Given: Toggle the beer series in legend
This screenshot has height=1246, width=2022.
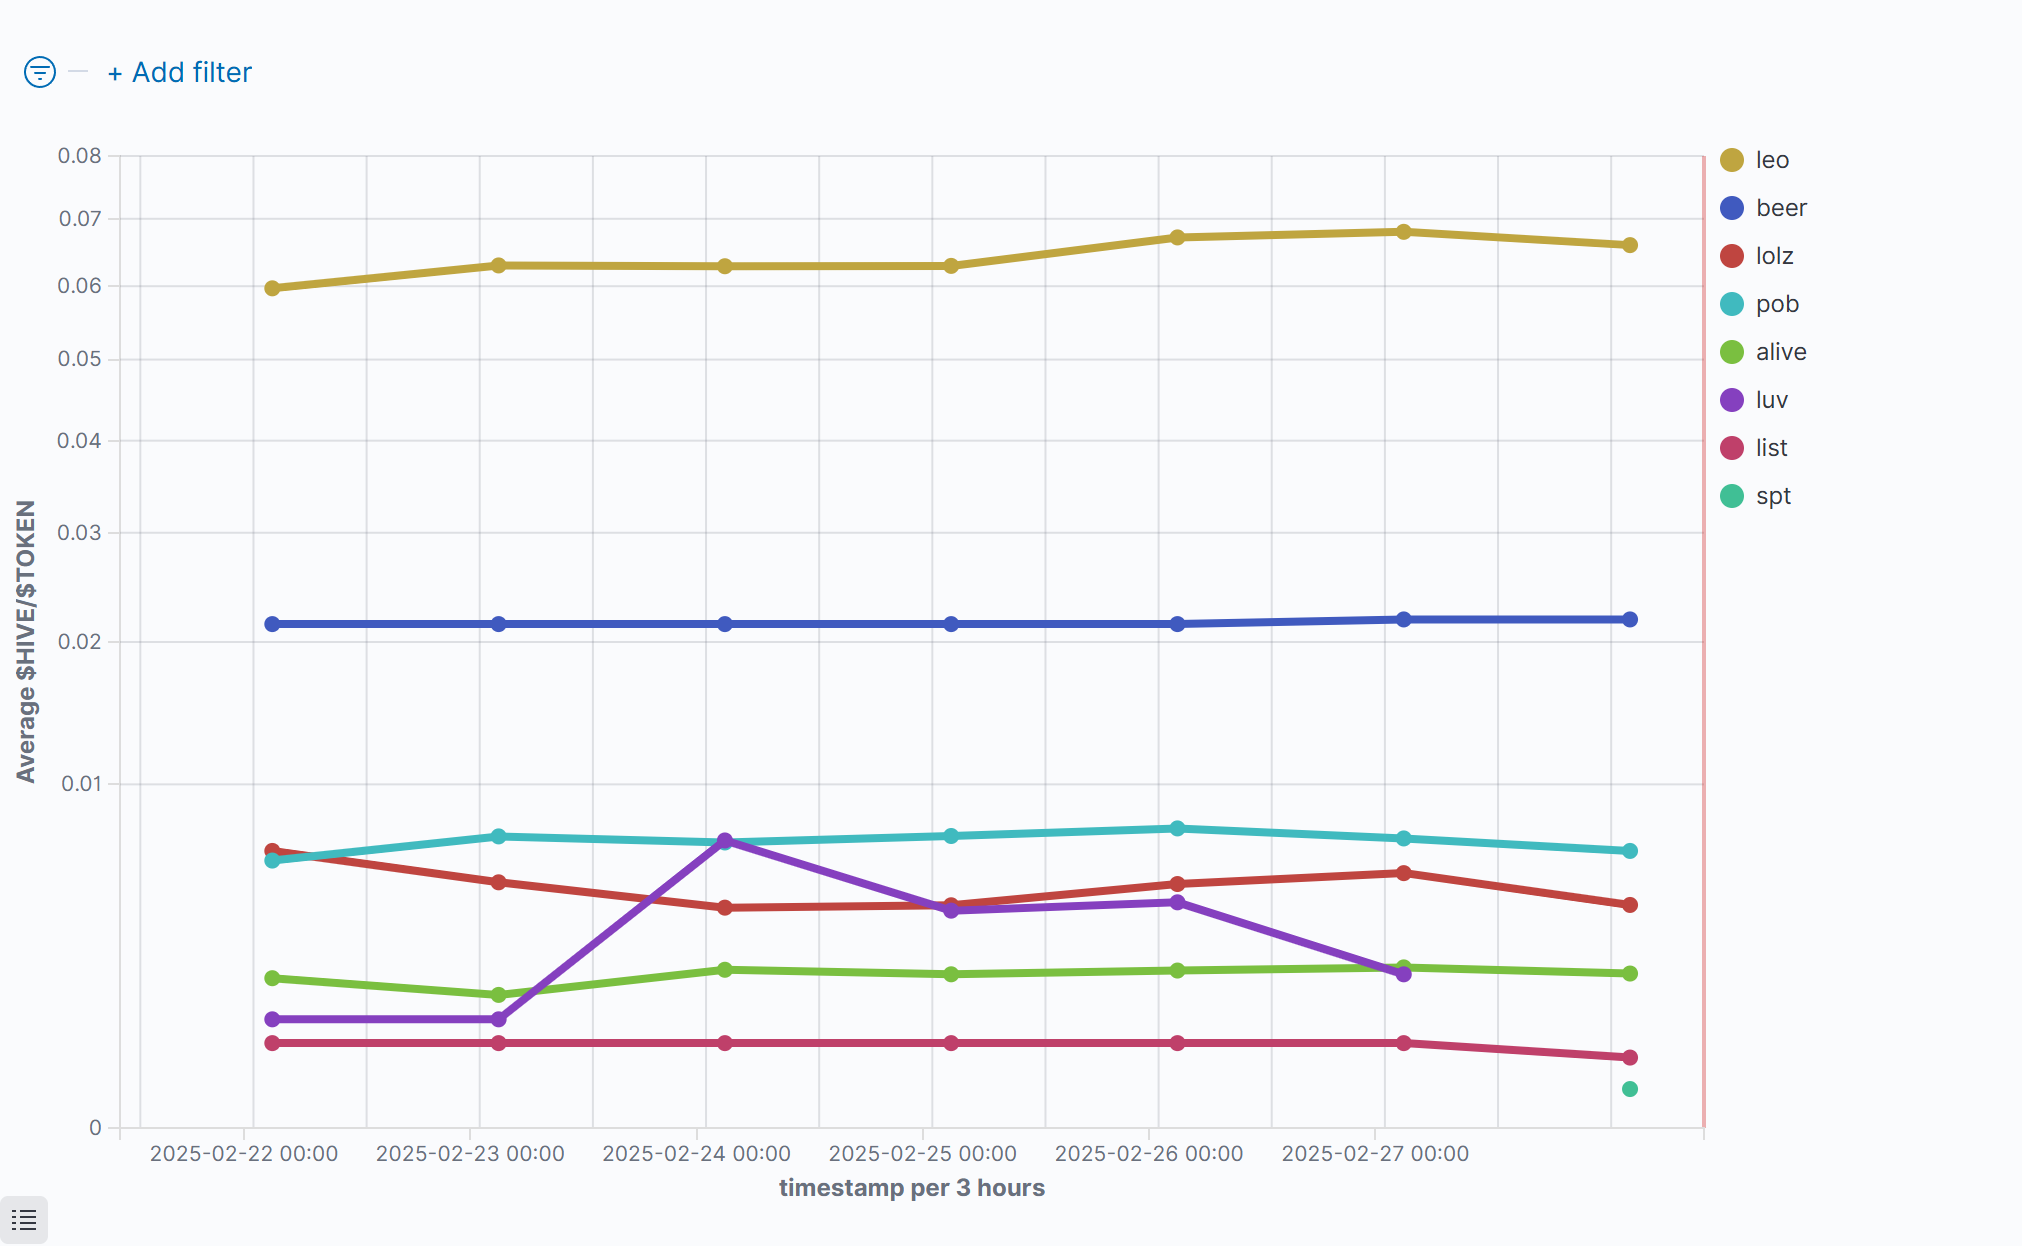Looking at the screenshot, I should pyautogui.click(x=1780, y=208).
